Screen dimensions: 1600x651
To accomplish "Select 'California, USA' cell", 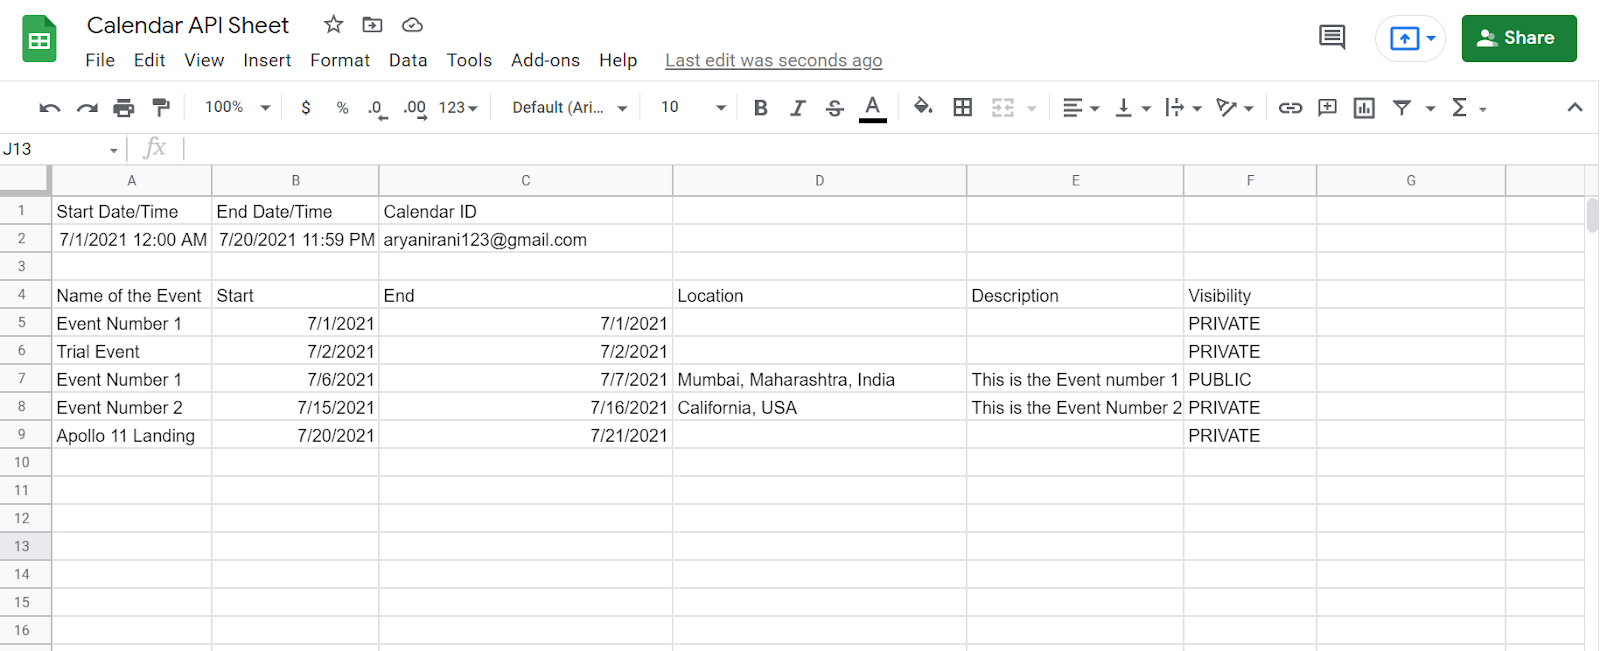I will tap(820, 407).
